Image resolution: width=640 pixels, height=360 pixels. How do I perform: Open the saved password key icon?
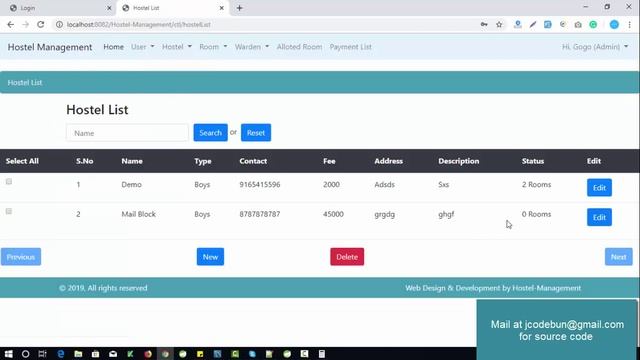point(484,24)
